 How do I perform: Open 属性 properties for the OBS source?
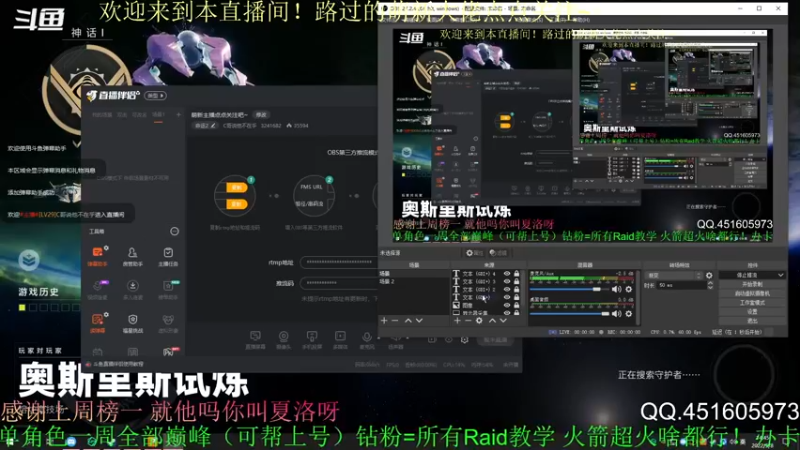click(474, 253)
